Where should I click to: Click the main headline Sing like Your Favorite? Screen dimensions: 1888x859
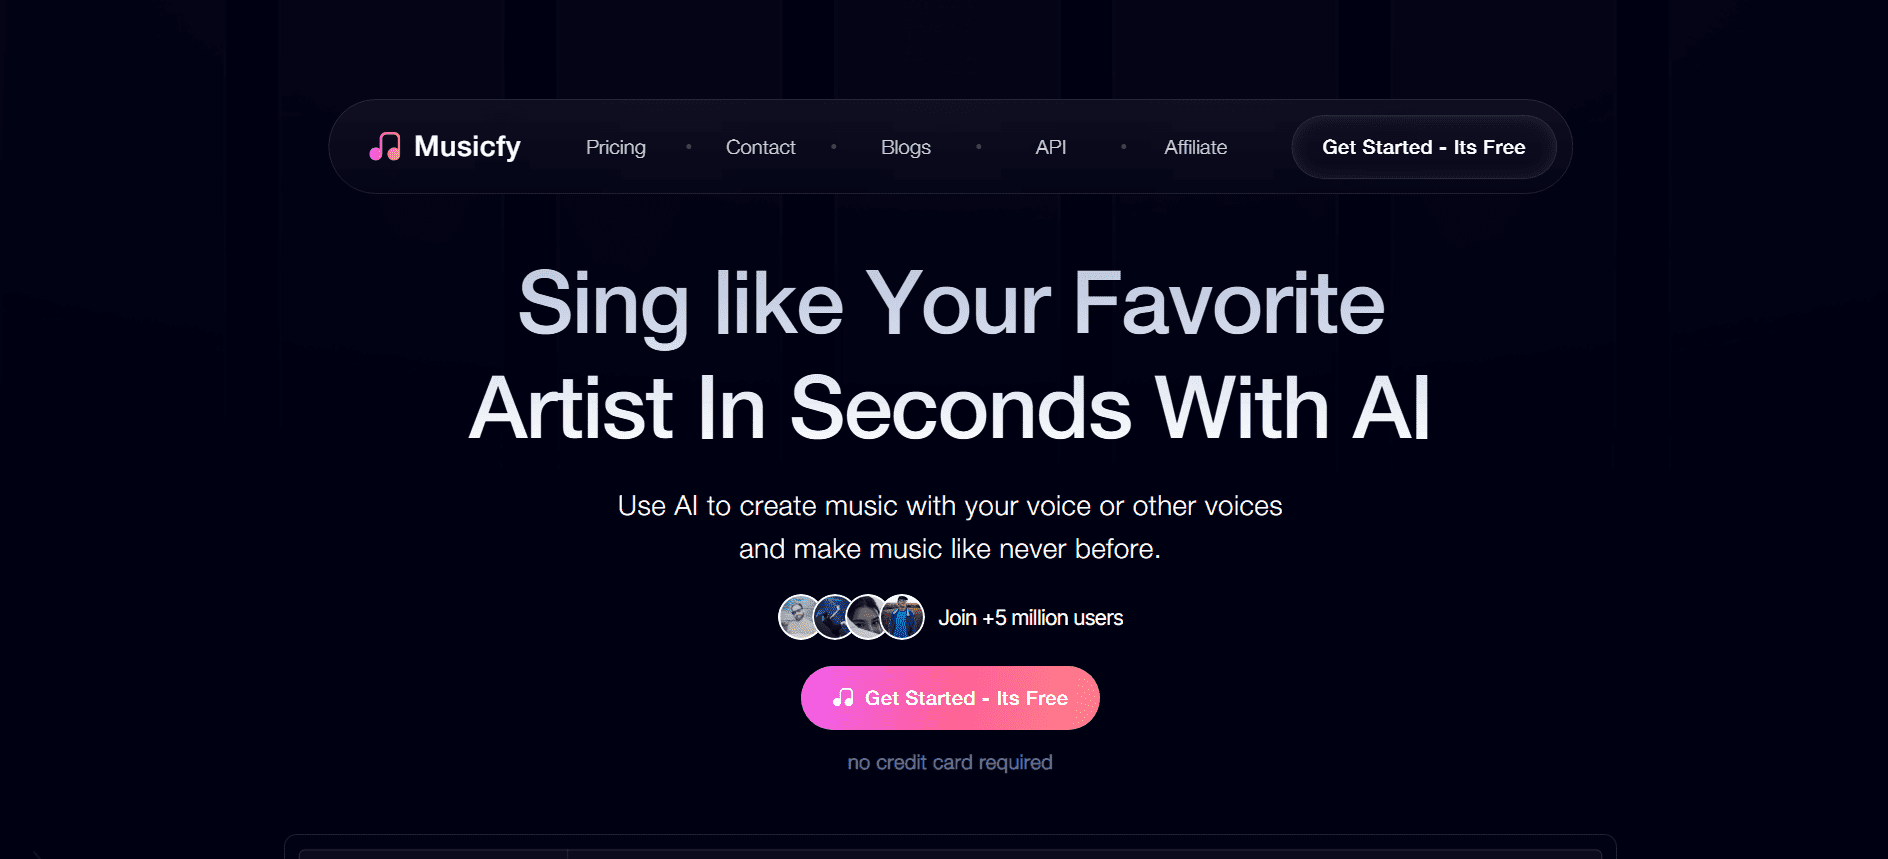point(949,305)
